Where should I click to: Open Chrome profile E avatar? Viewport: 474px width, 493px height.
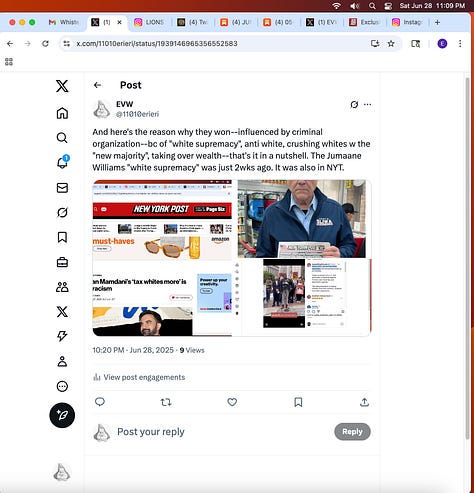point(442,44)
